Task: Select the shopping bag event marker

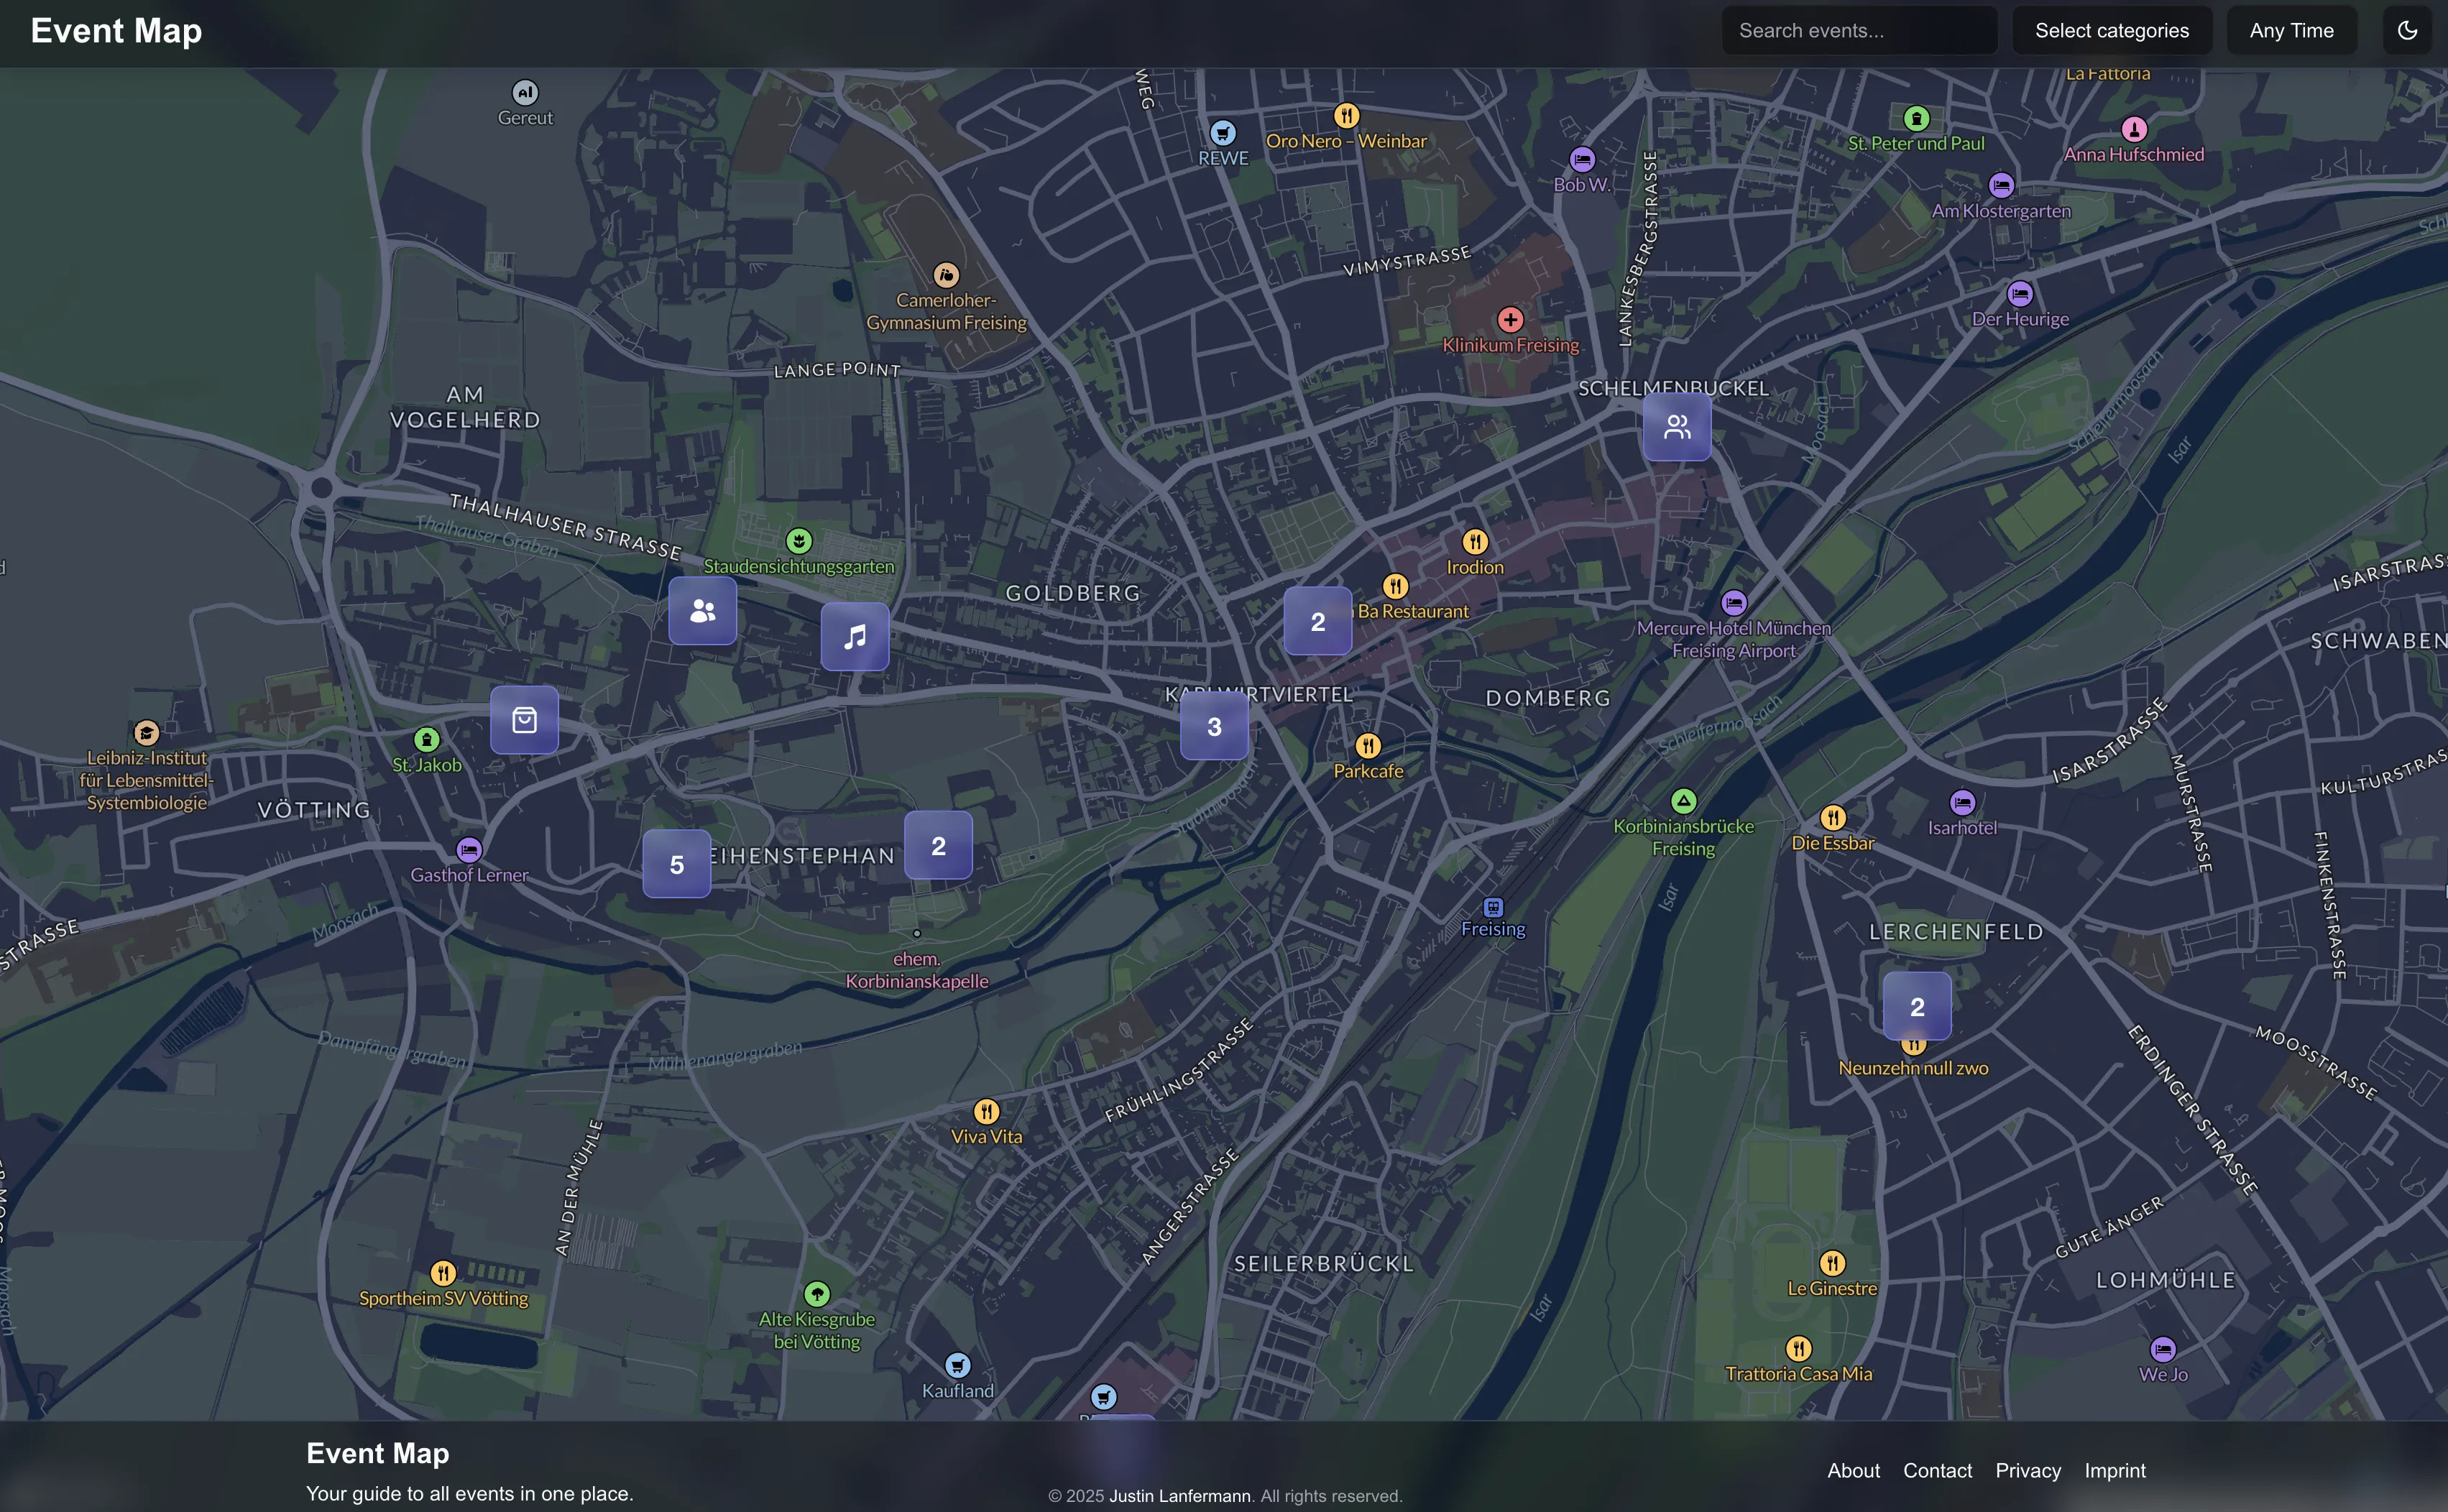Action: click(x=524, y=719)
